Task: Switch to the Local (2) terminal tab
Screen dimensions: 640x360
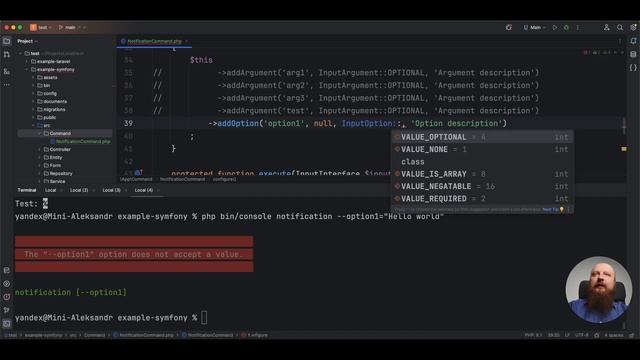Action: (79, 190)
